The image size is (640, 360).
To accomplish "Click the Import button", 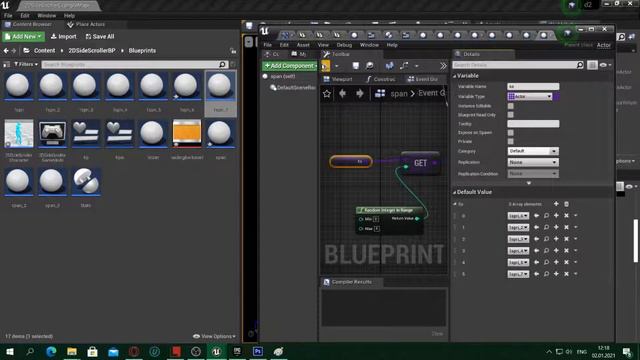I will pos(63,37).
